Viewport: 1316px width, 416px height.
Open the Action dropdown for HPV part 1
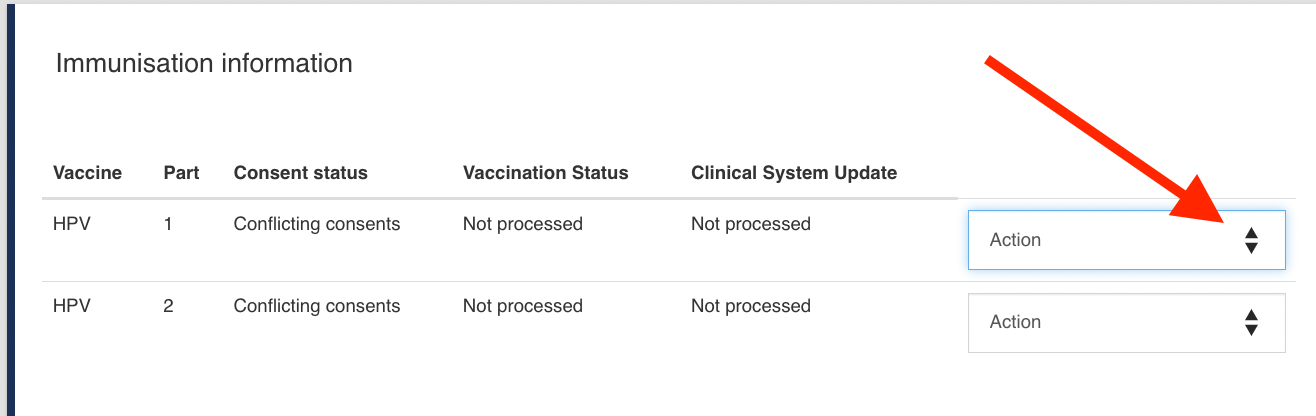coord(1126,240)
